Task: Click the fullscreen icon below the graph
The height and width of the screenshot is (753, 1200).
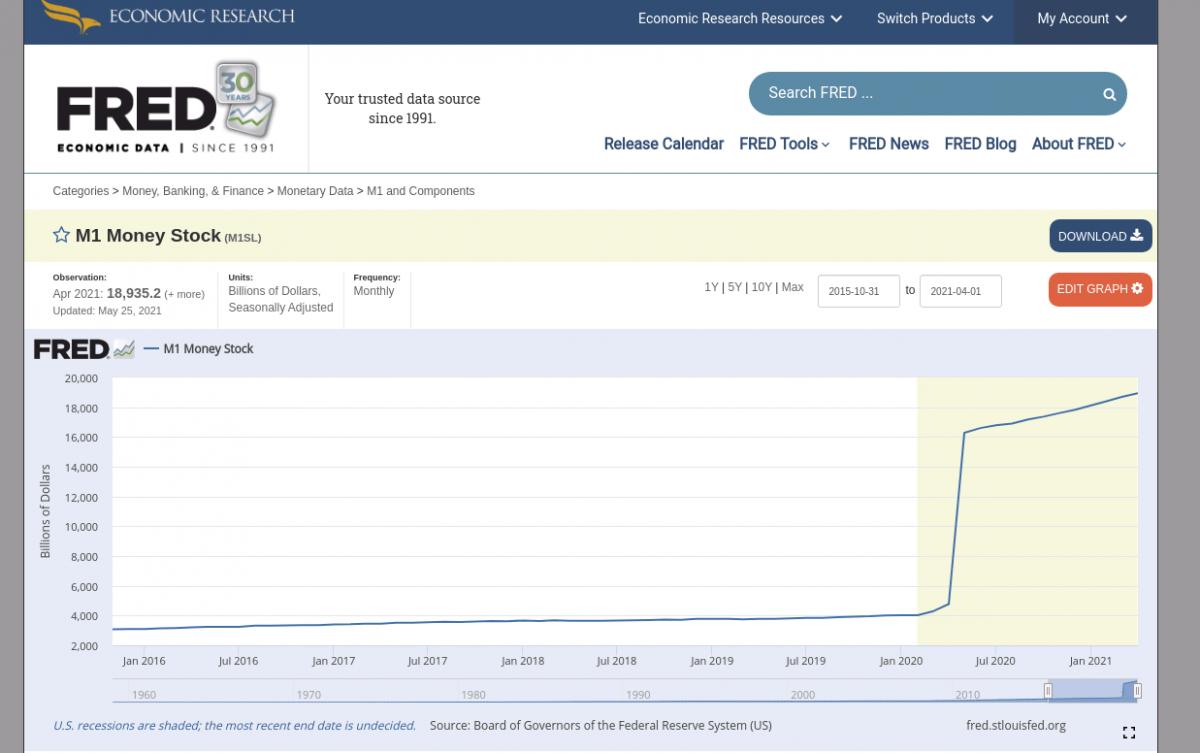Action: (1129, 733)
